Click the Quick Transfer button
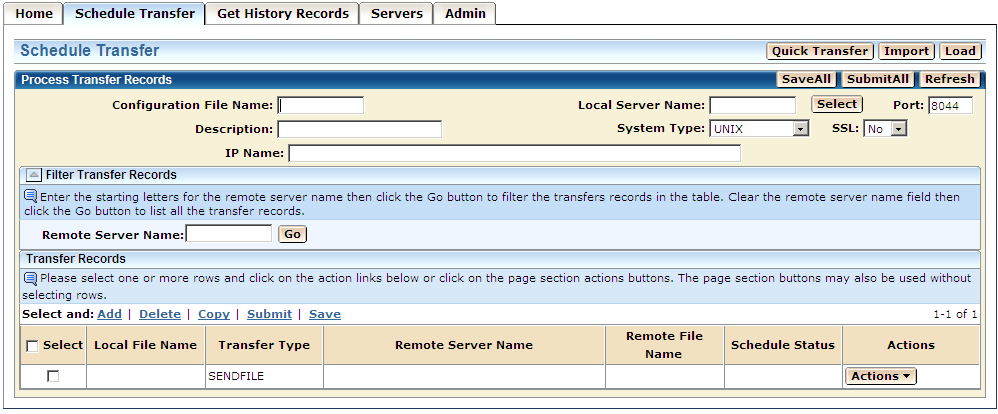 pyautogui.click(x=820, y=51)
